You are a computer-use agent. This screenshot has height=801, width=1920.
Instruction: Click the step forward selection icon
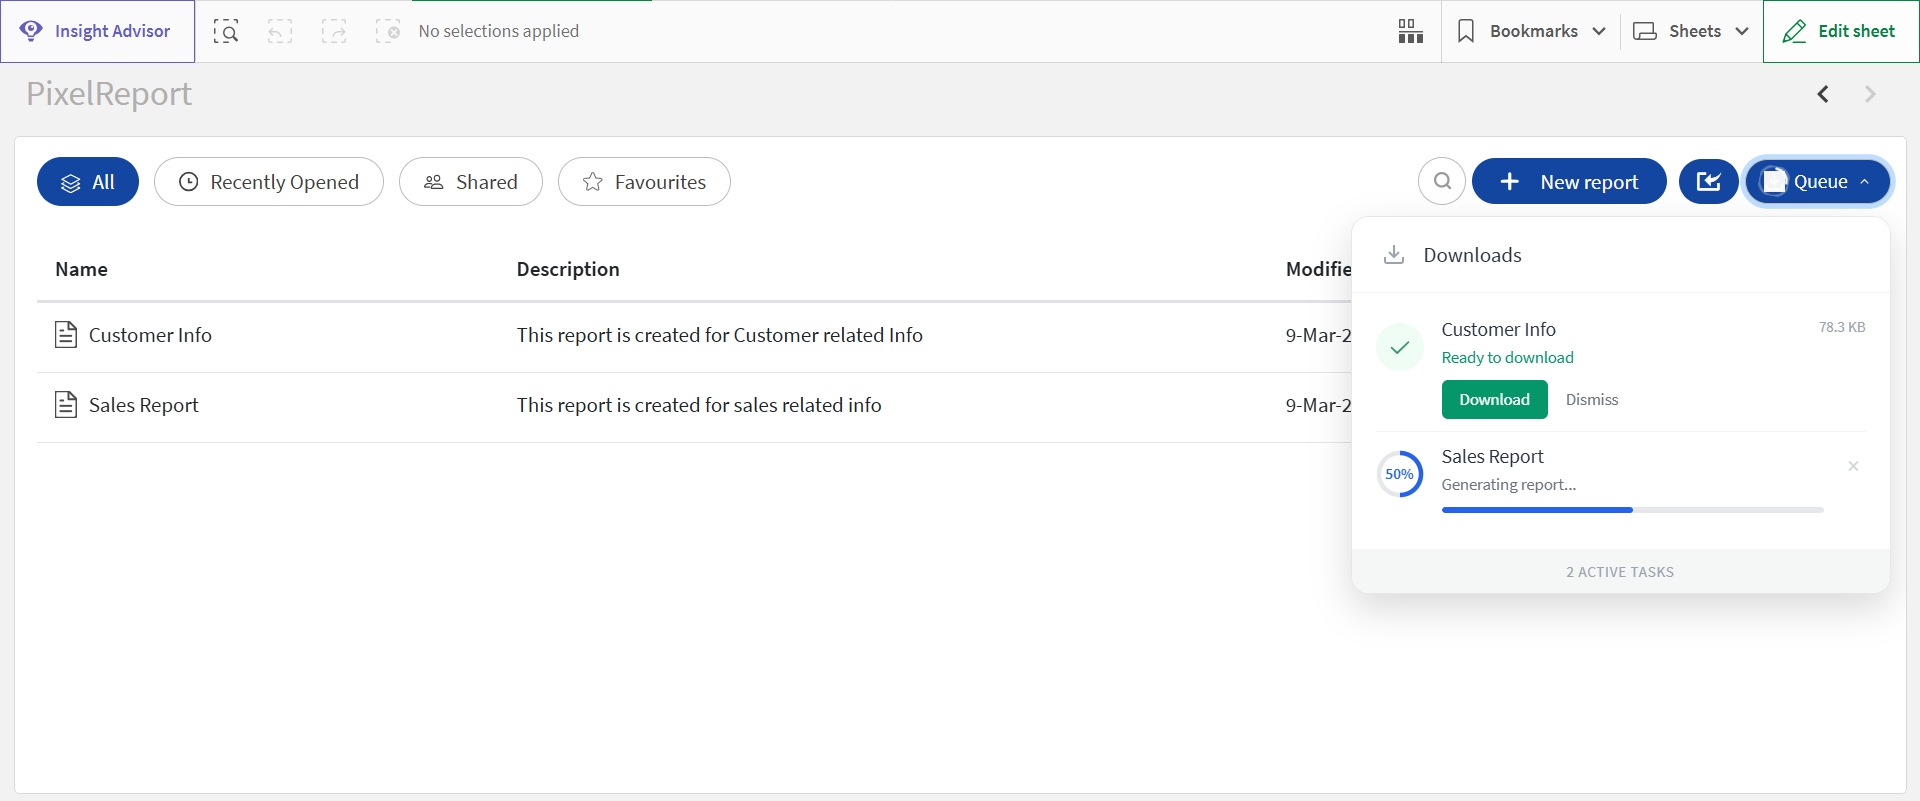[x=334, y=32]
